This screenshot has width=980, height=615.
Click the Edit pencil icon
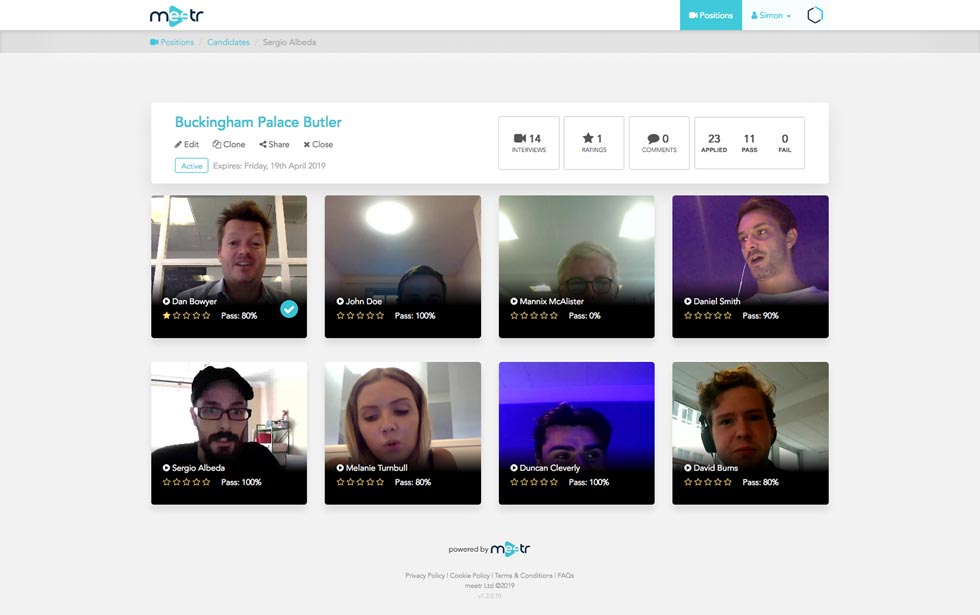(x=179, y=145)
